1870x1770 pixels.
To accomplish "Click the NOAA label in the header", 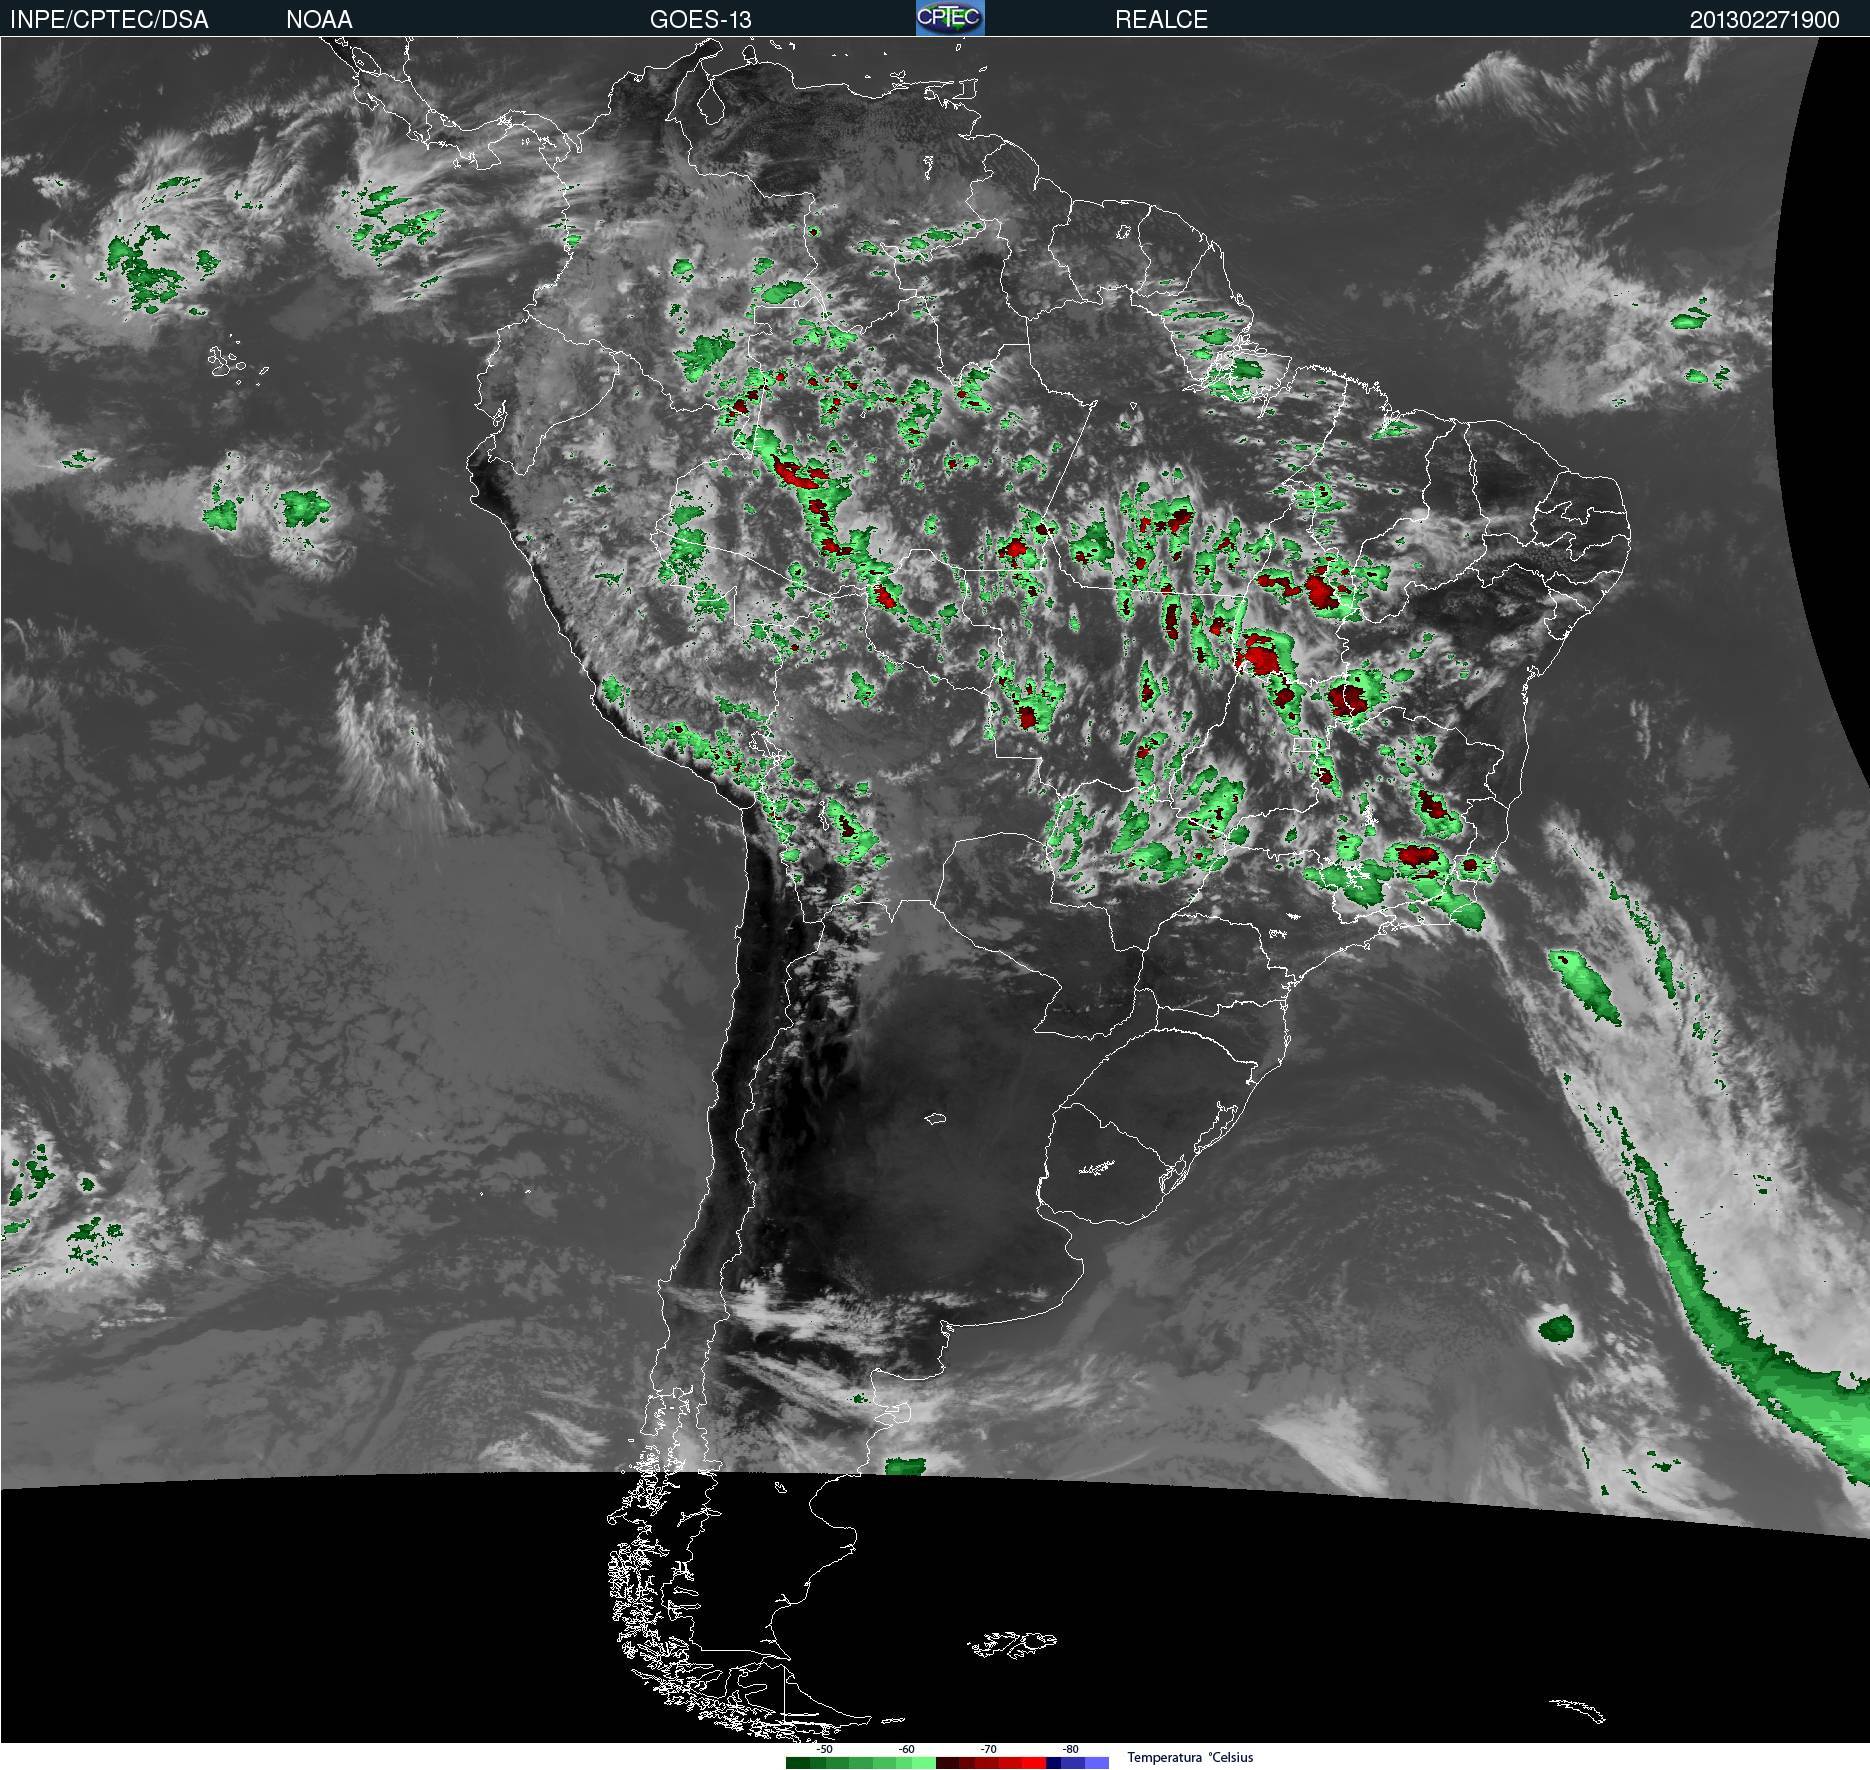I will click(x=319, y=19).
